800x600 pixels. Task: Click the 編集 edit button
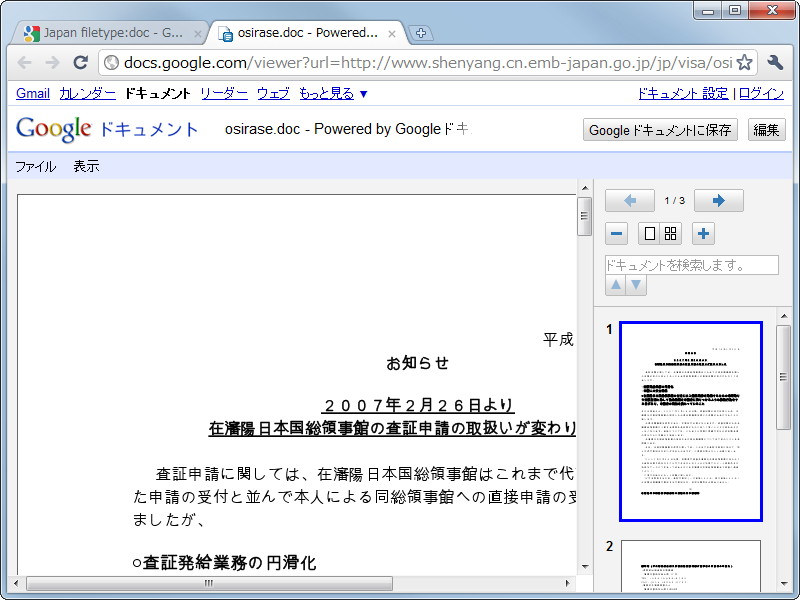point(766,130)
